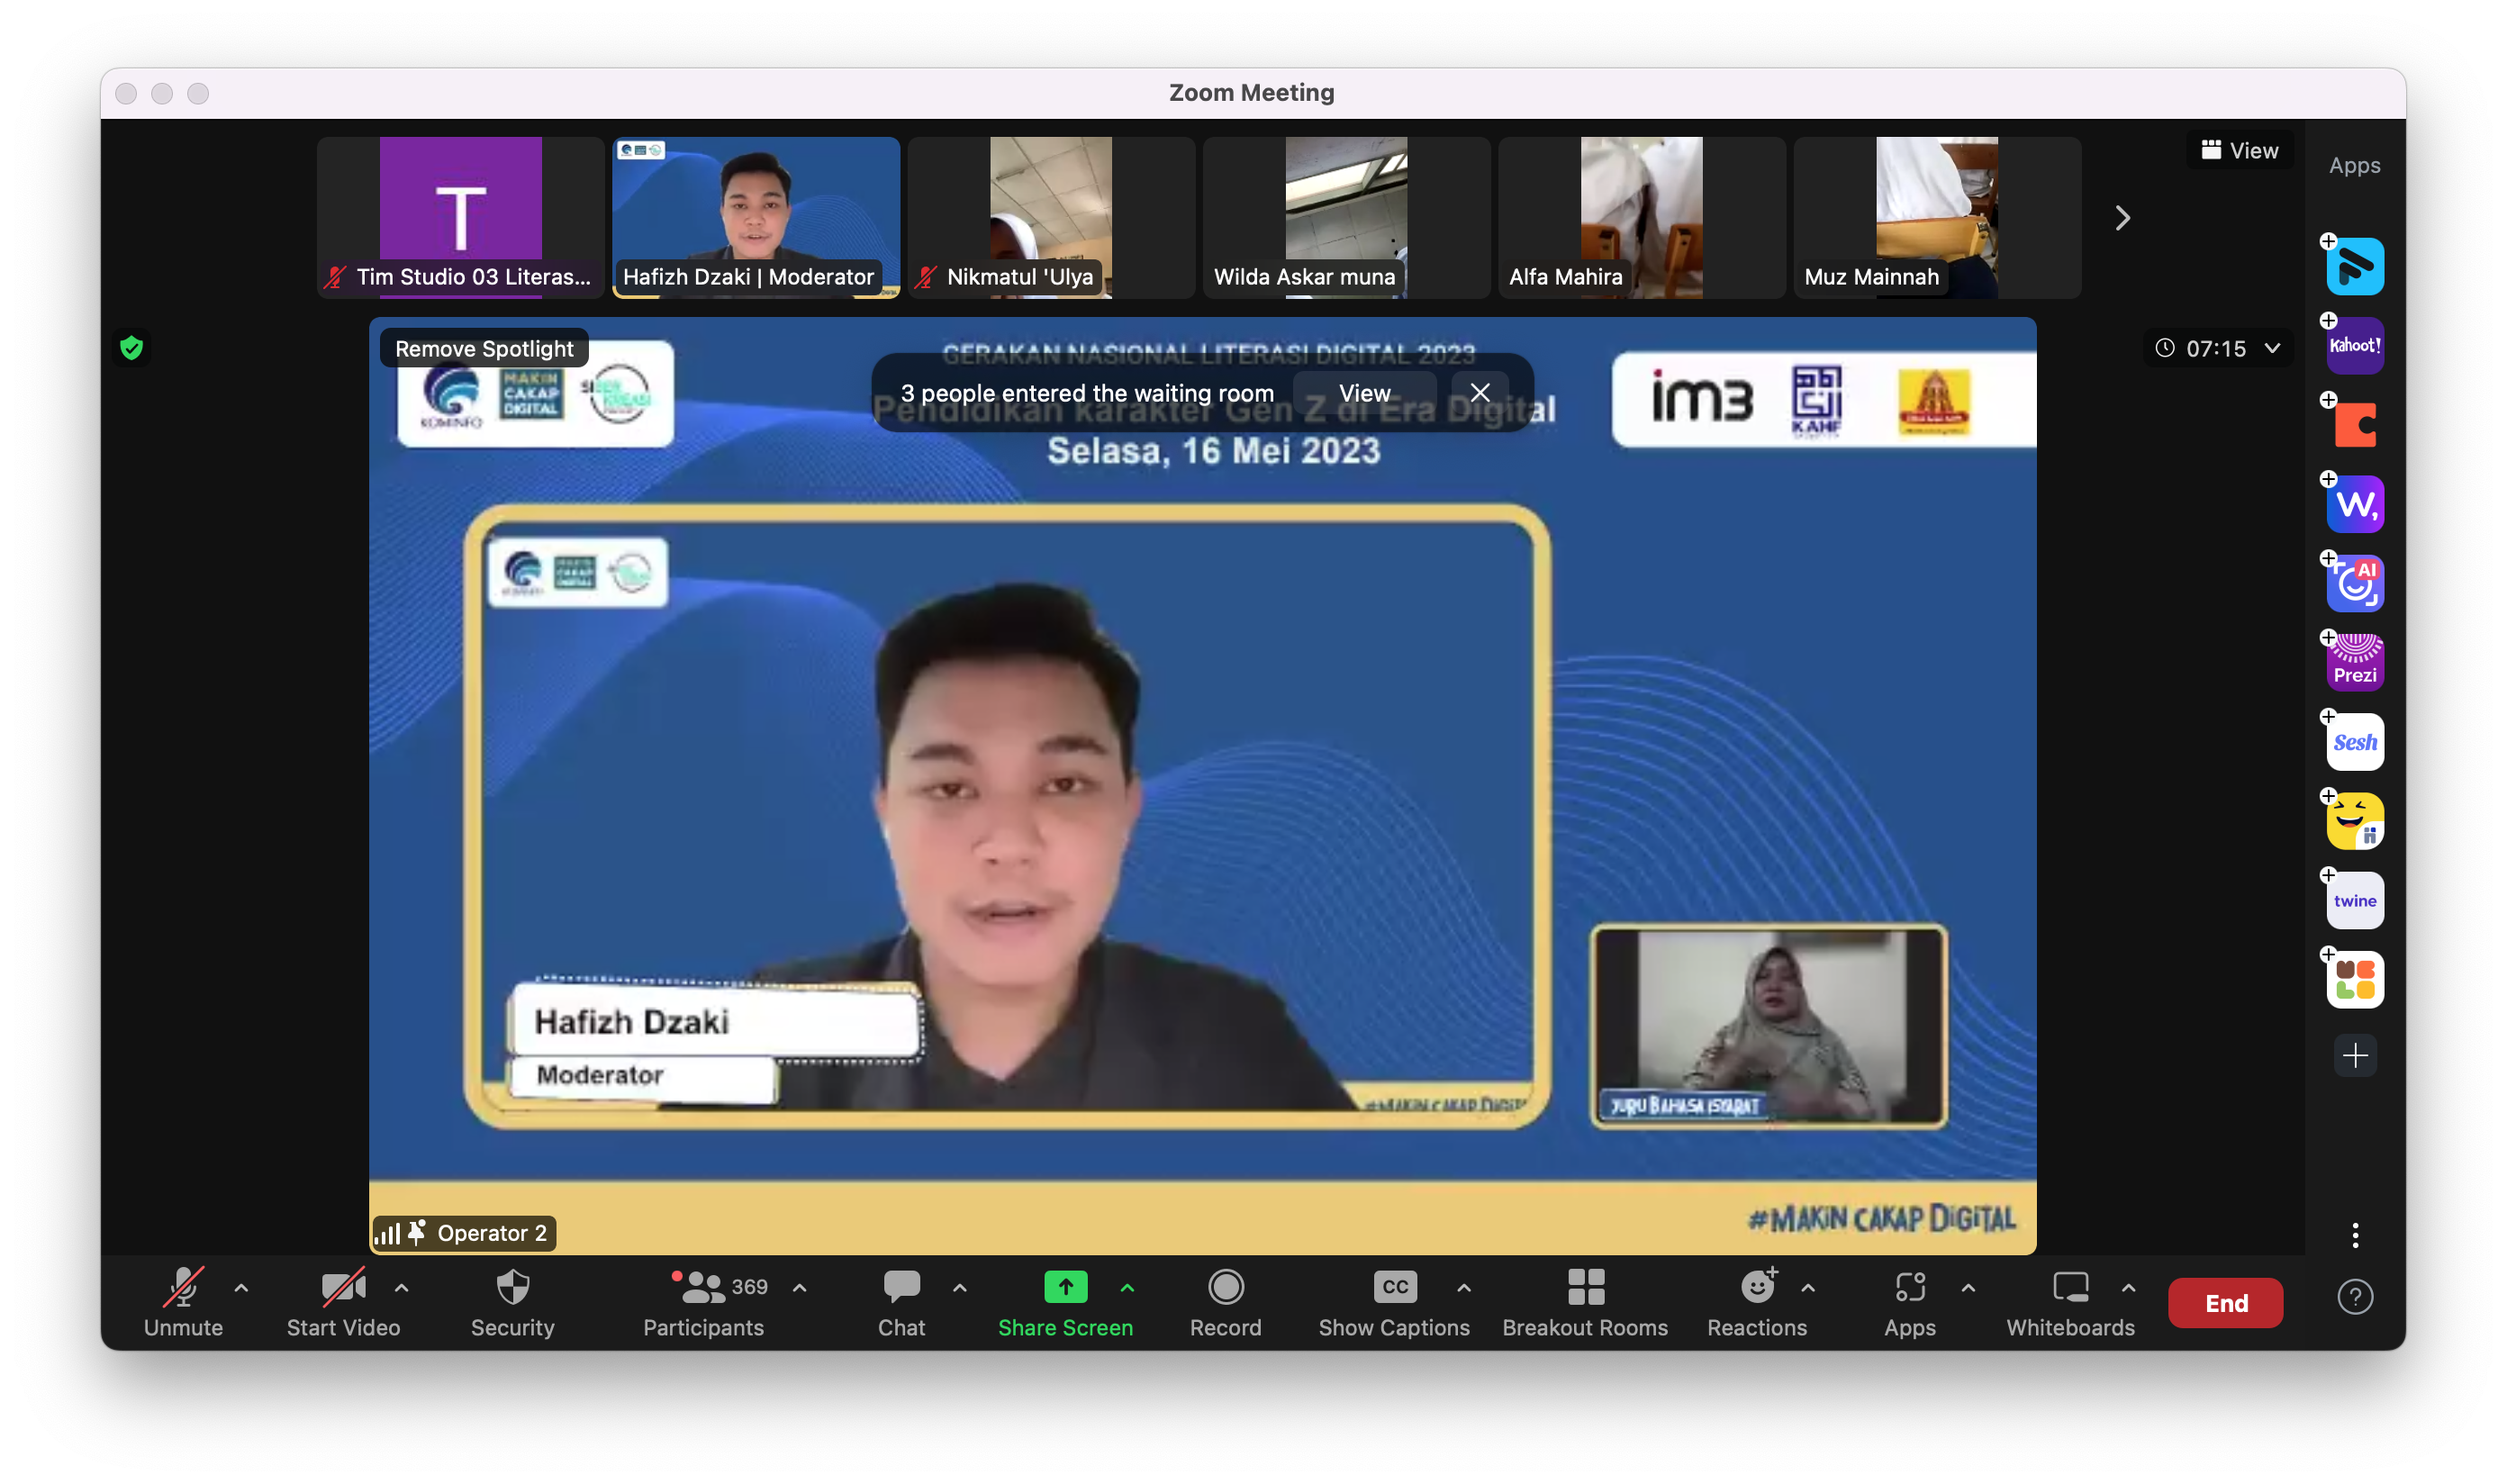The image size is (2507, 1484).
Task: Add the yellow laughing emoji app
Action: [2354, 820]
